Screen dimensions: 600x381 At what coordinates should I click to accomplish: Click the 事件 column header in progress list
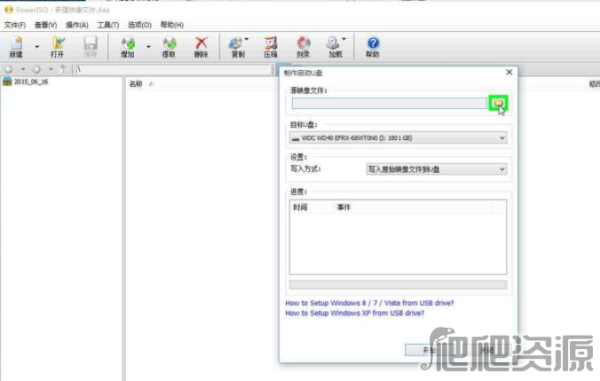(x=344, y=207)
